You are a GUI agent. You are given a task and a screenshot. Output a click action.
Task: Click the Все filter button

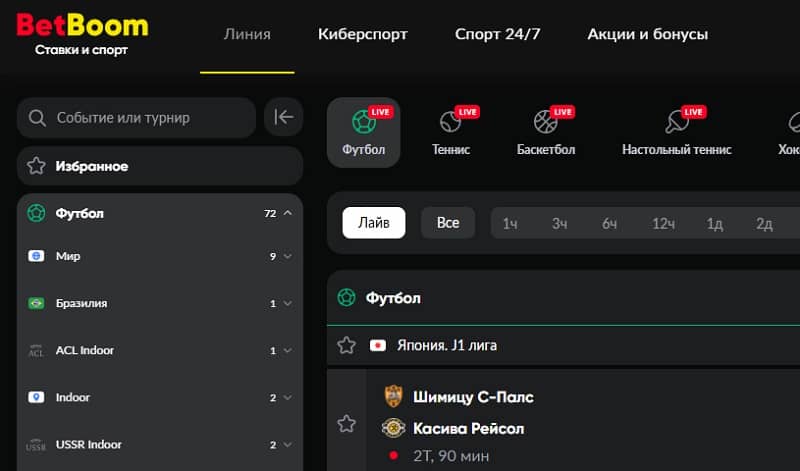pyautogui.click(x=448, y=223)
